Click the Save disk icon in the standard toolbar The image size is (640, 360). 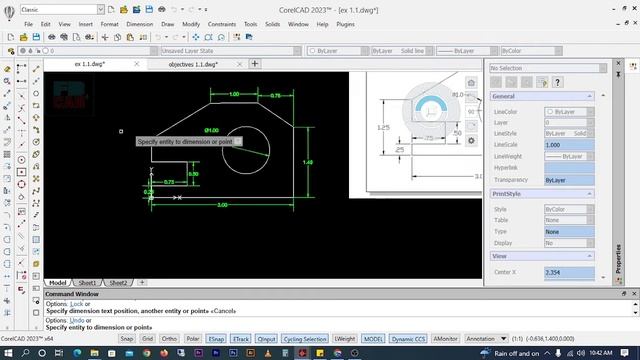[36, 37]
